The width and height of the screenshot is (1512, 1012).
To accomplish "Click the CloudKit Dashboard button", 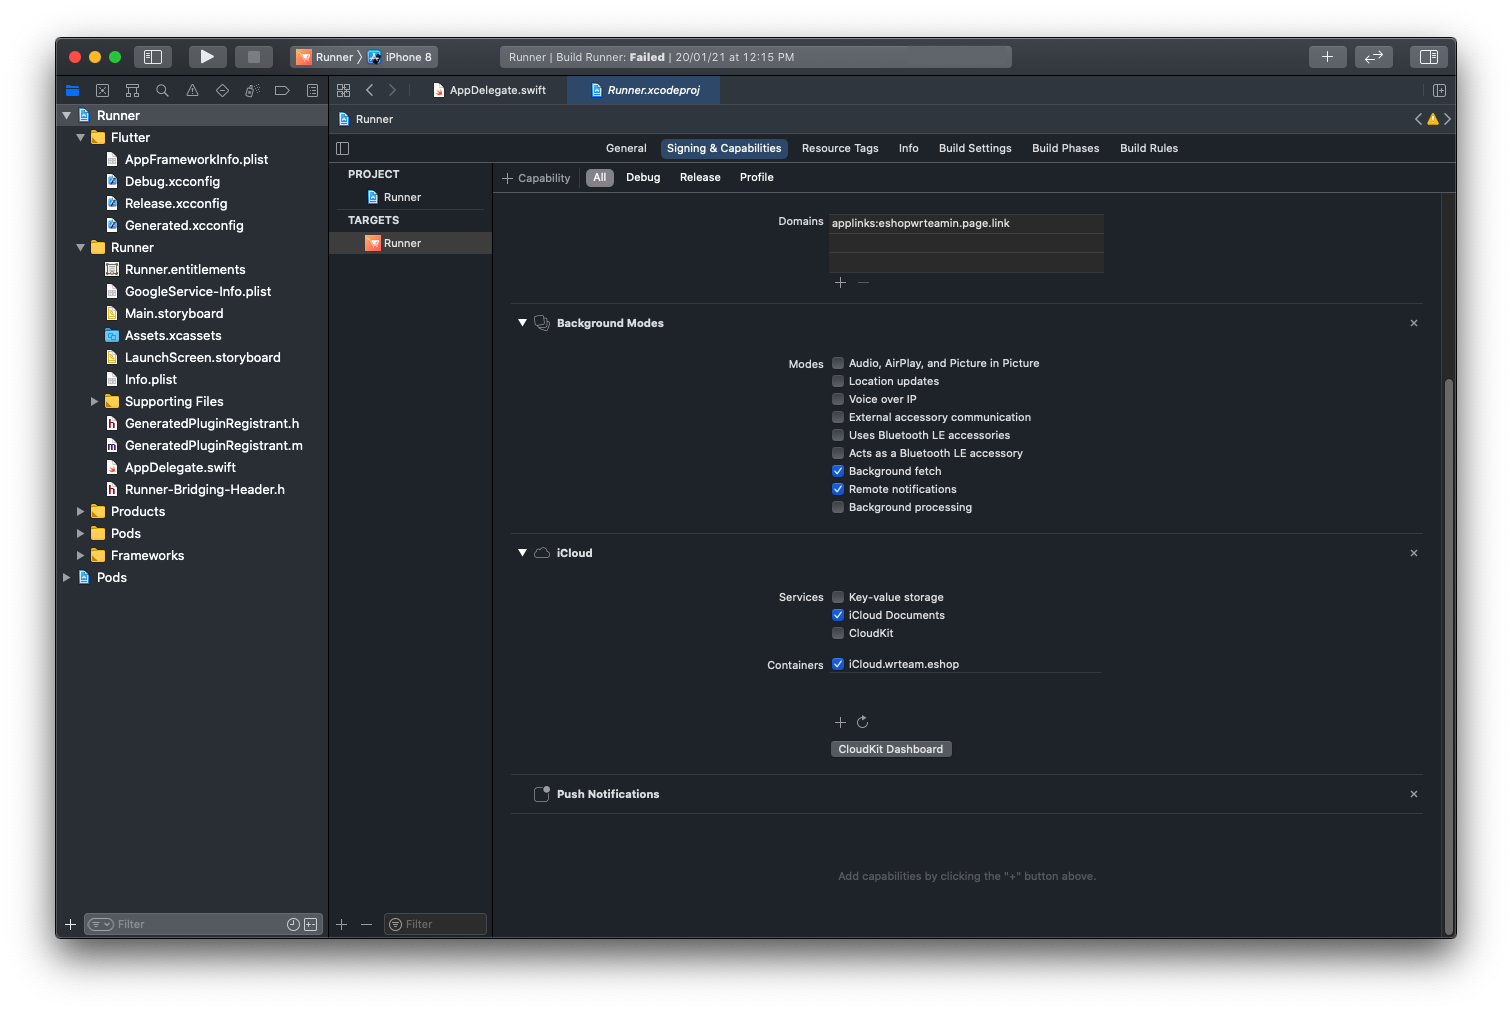I will pos(890,749).
